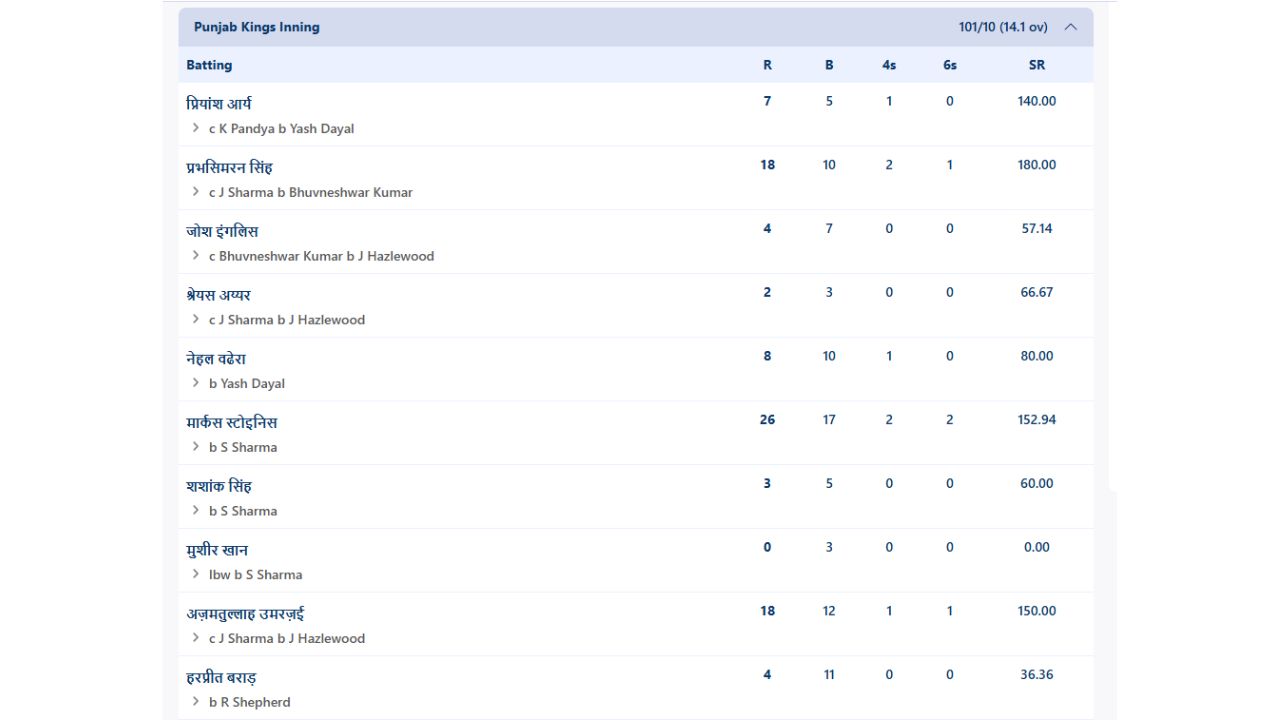Expand chevron under शशांक सिंह row
1280x720 pixels.
coord(196,511)
